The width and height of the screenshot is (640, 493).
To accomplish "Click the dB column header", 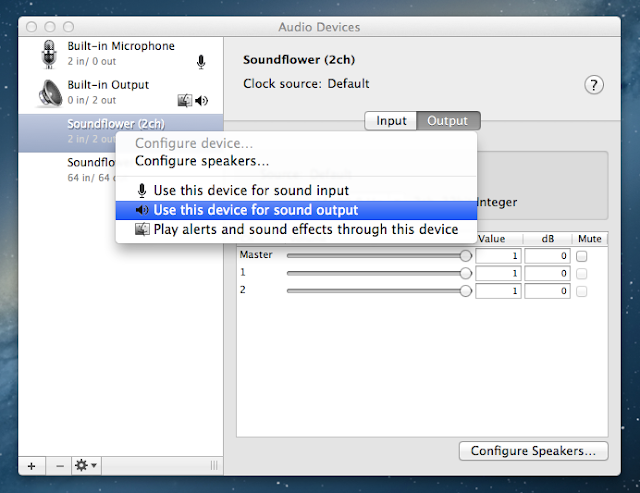I will [548, 239].
